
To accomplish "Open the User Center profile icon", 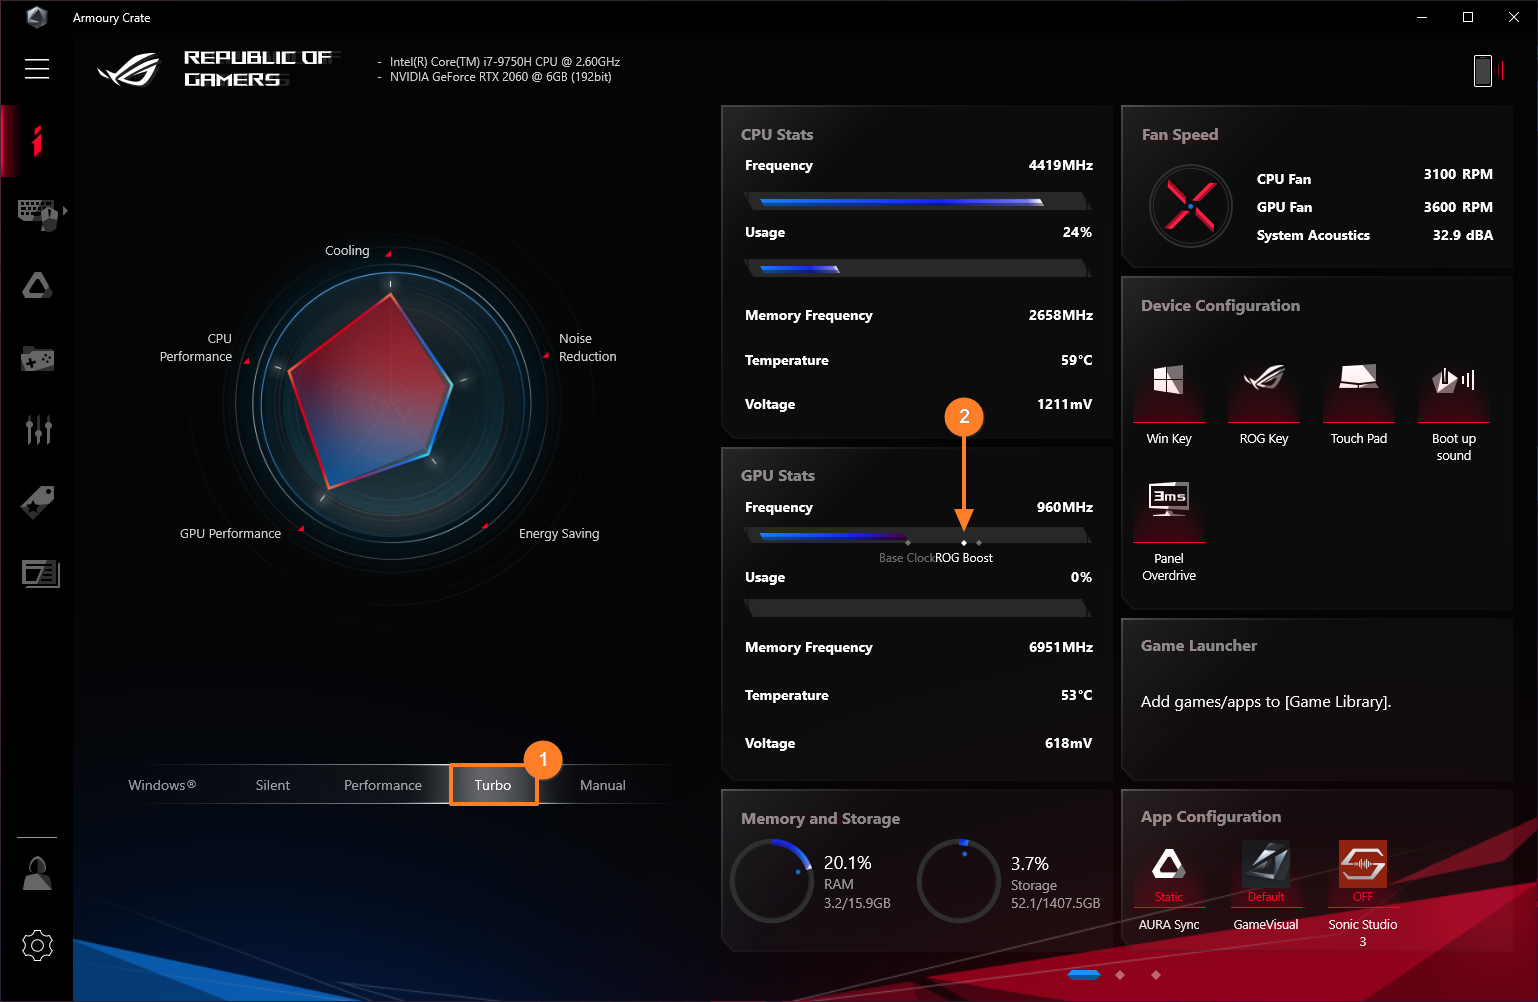I will click(38, 873).
